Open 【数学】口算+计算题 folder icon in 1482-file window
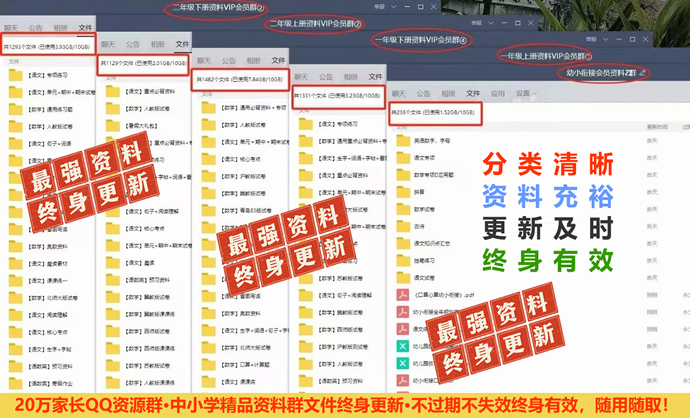The width and height of the screenshot is (690, 418). (209, 365)
